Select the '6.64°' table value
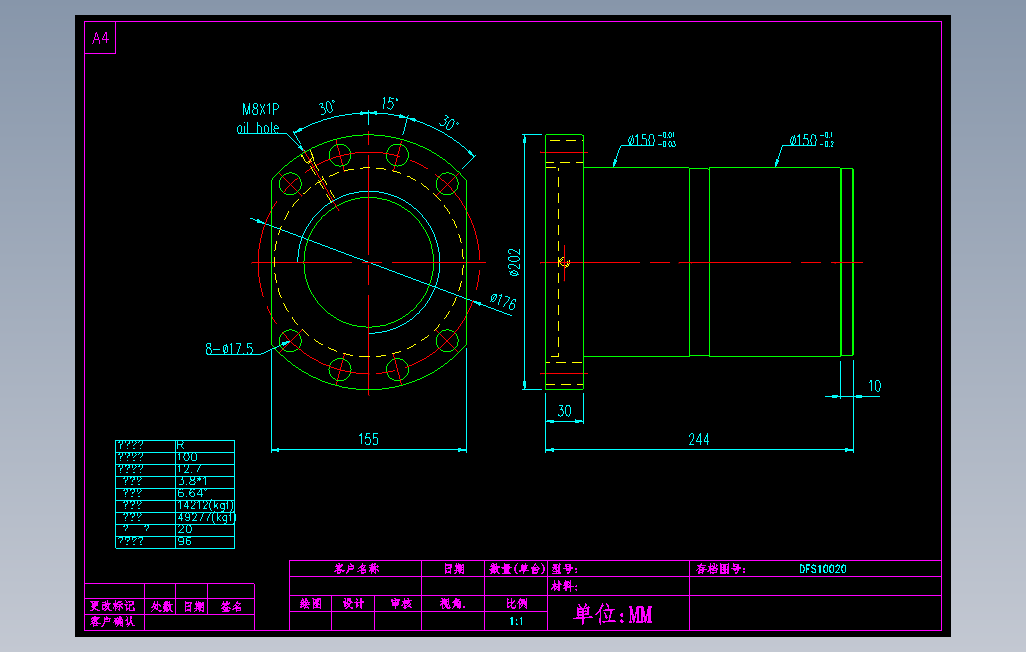Viewport: 1026px width, 652px height. pos(192,493)
